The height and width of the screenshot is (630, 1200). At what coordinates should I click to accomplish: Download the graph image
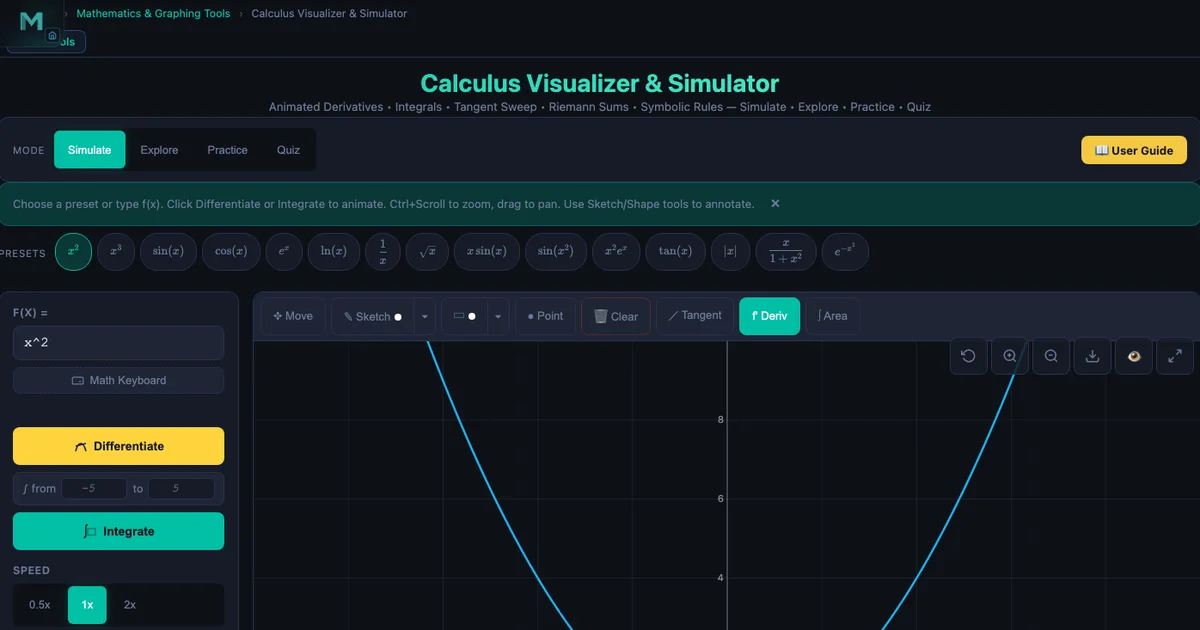[x=1092, y=356]
